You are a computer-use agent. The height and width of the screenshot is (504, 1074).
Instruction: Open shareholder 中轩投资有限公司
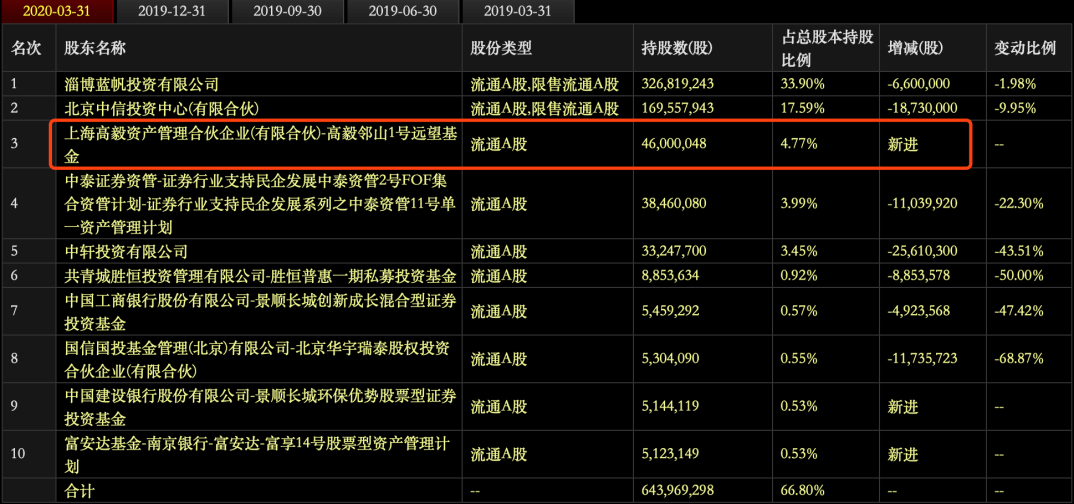pos(125,251)
